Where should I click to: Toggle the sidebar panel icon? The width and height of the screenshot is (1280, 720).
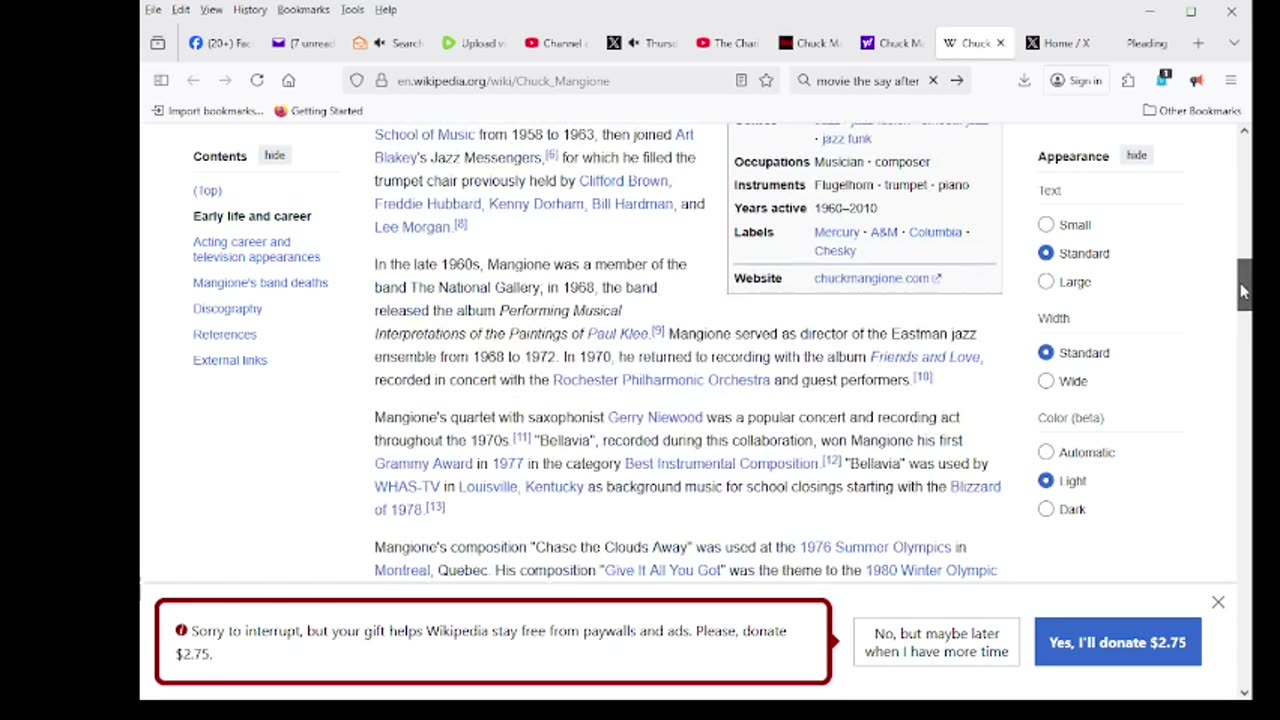tap(161, 80)
